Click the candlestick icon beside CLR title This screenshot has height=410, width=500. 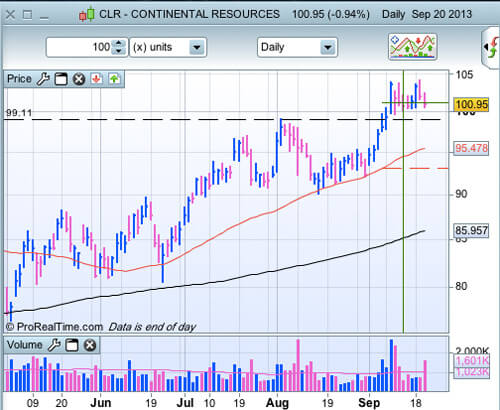click(x=87, y=15)
